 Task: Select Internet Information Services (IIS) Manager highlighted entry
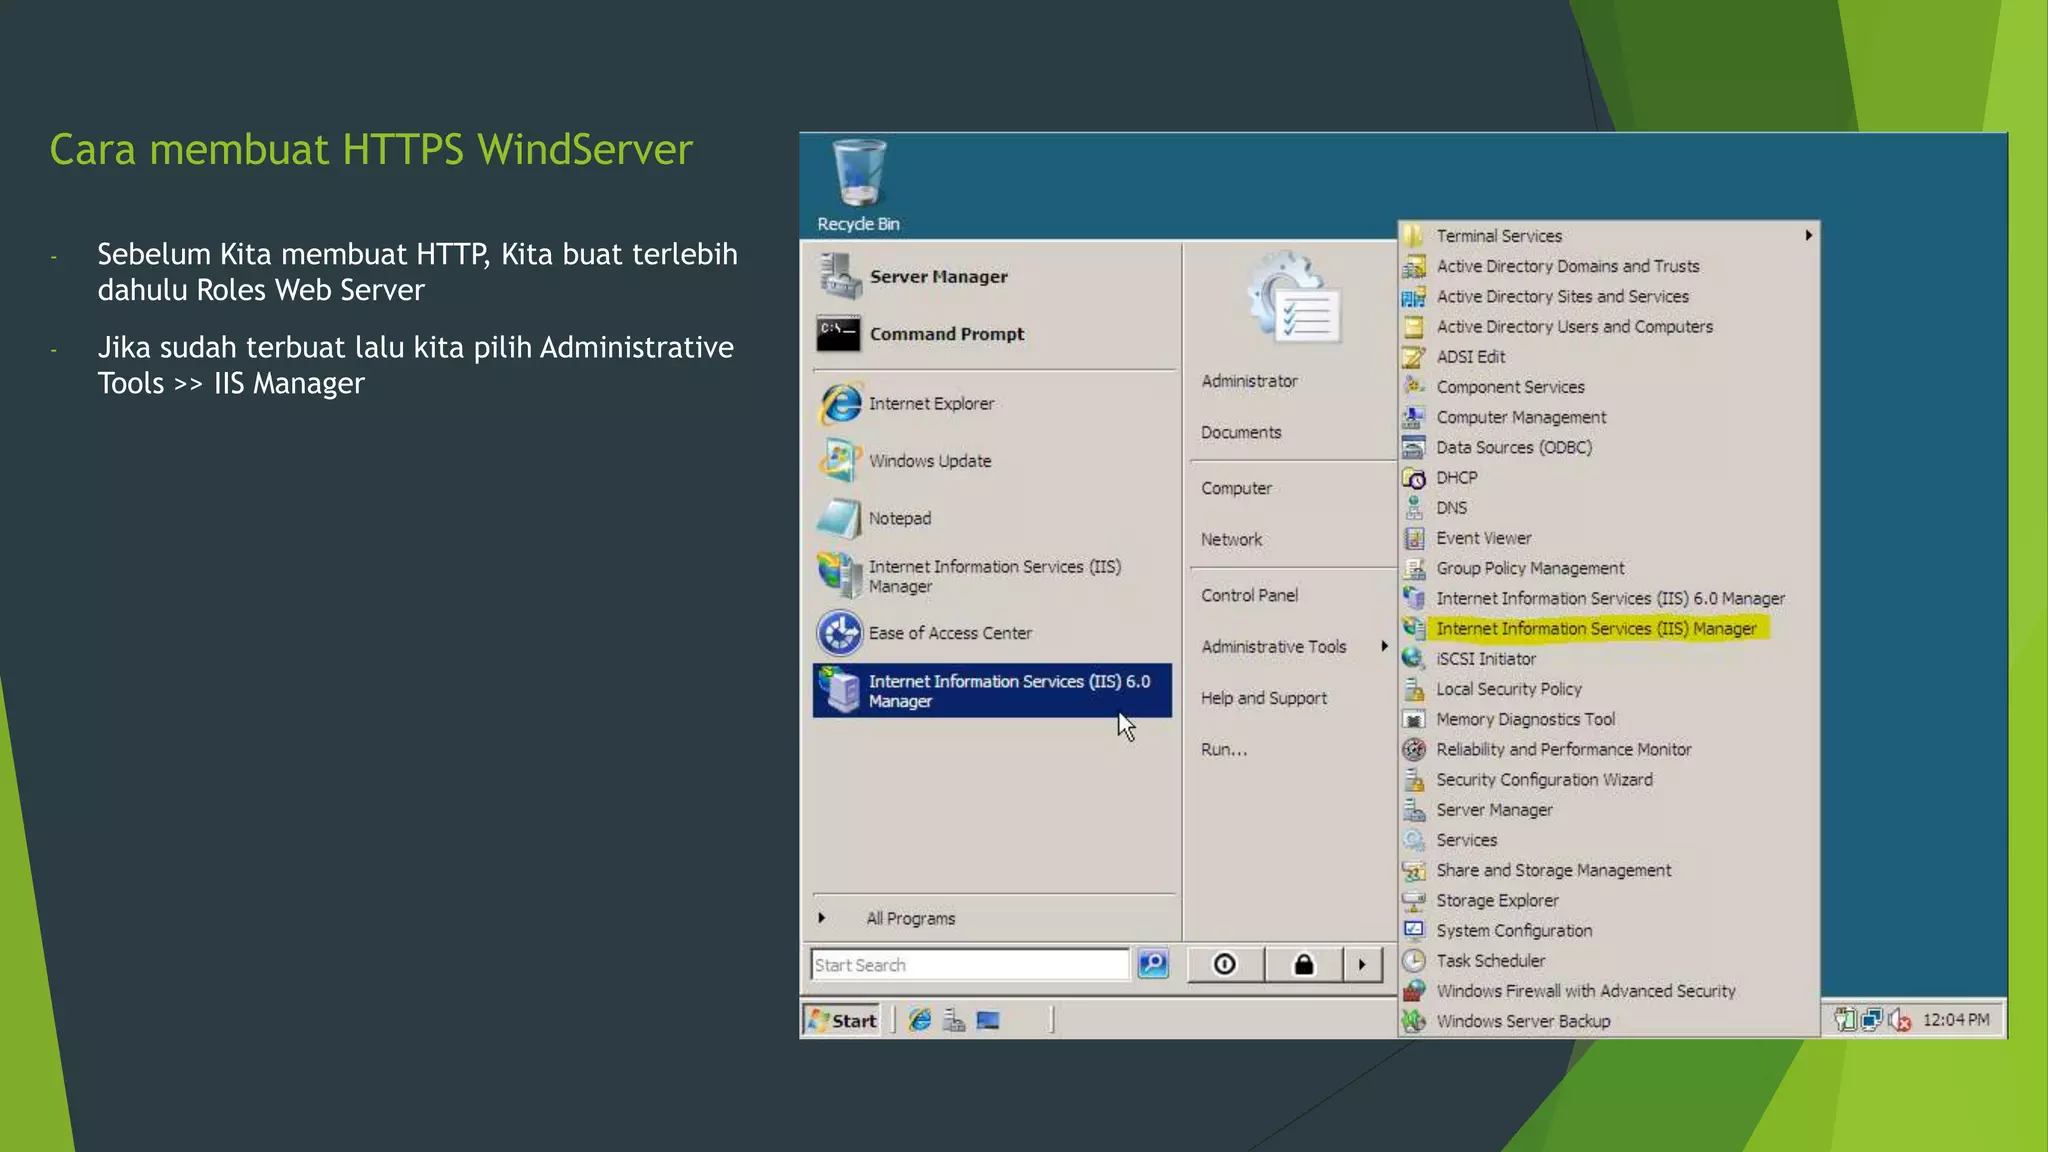point(1595,629)
